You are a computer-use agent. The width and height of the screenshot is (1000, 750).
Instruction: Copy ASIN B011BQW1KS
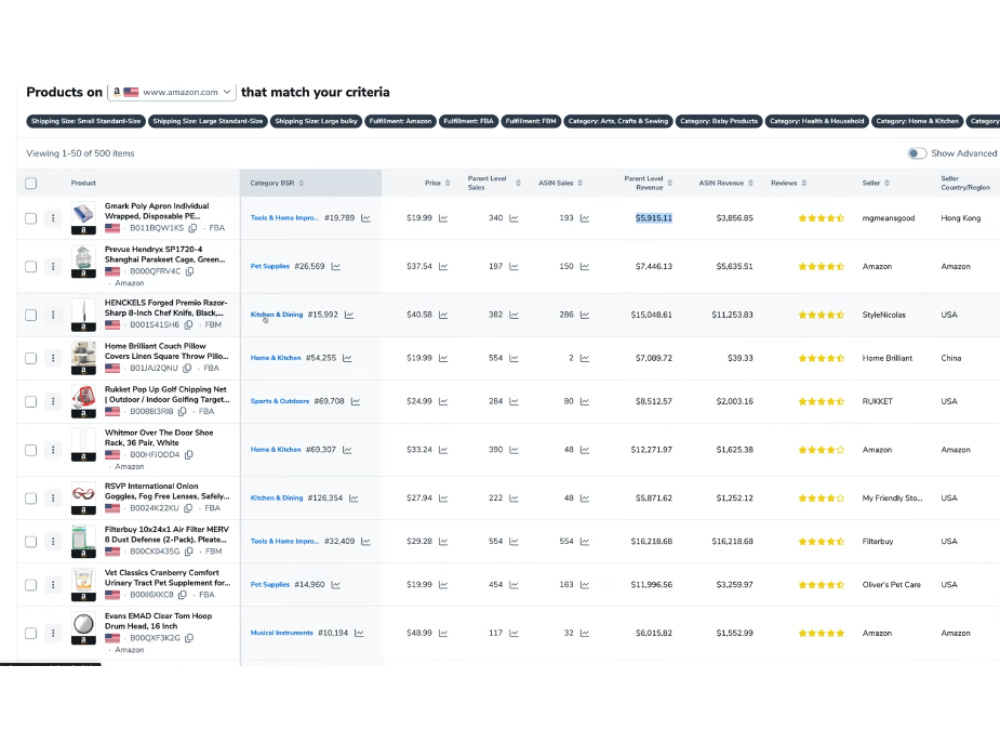193,228
